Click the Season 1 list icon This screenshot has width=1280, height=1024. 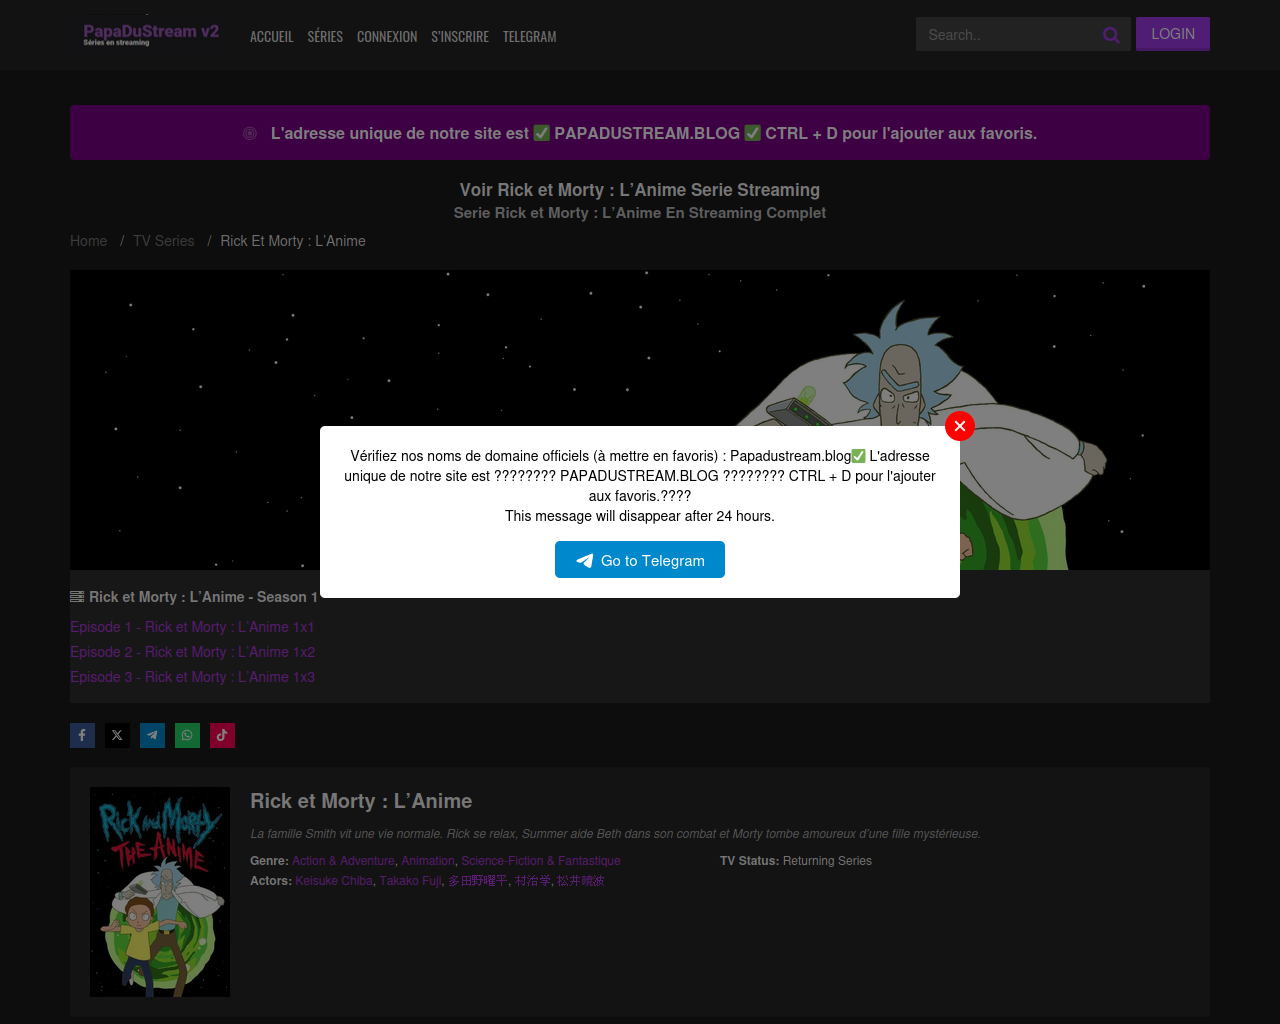click(x=77, y=597)
